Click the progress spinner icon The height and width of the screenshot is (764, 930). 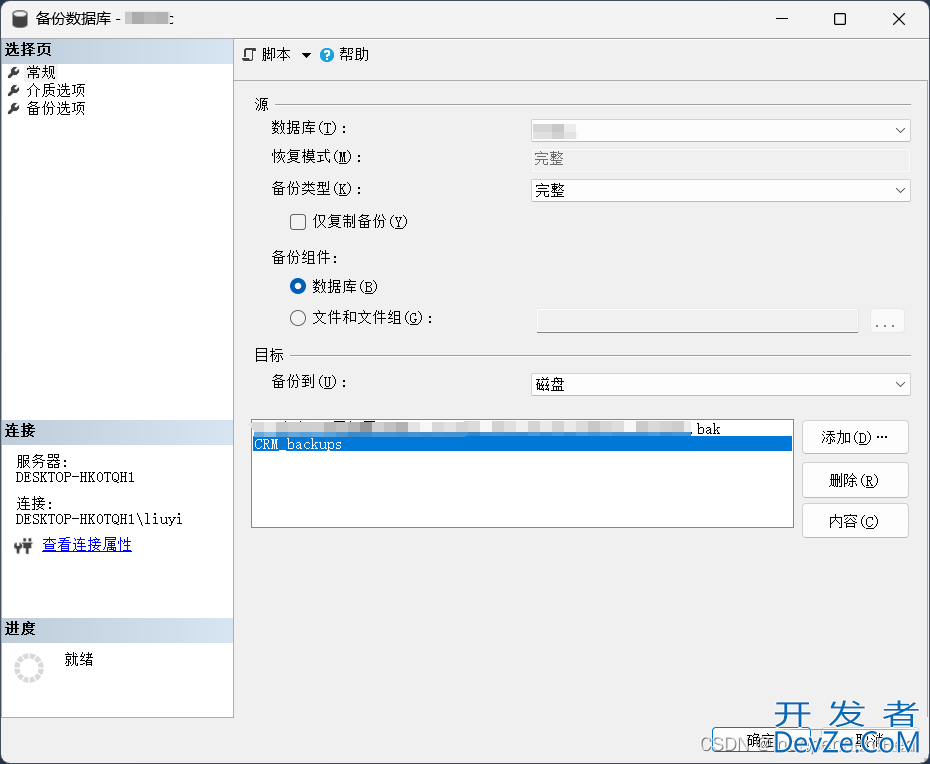coord(29,668)
